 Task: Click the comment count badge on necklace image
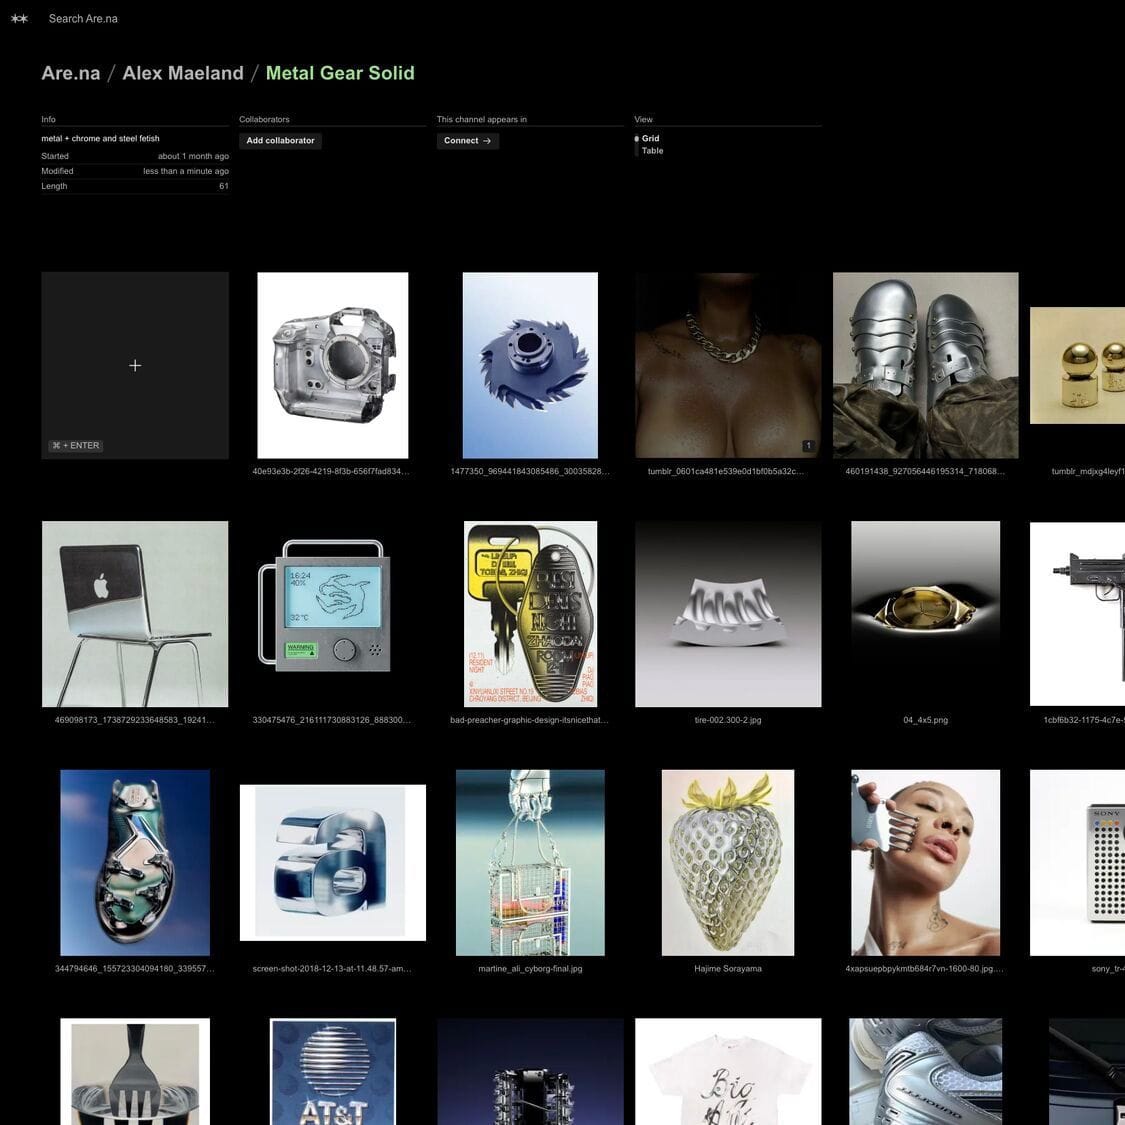click(808, 446)
